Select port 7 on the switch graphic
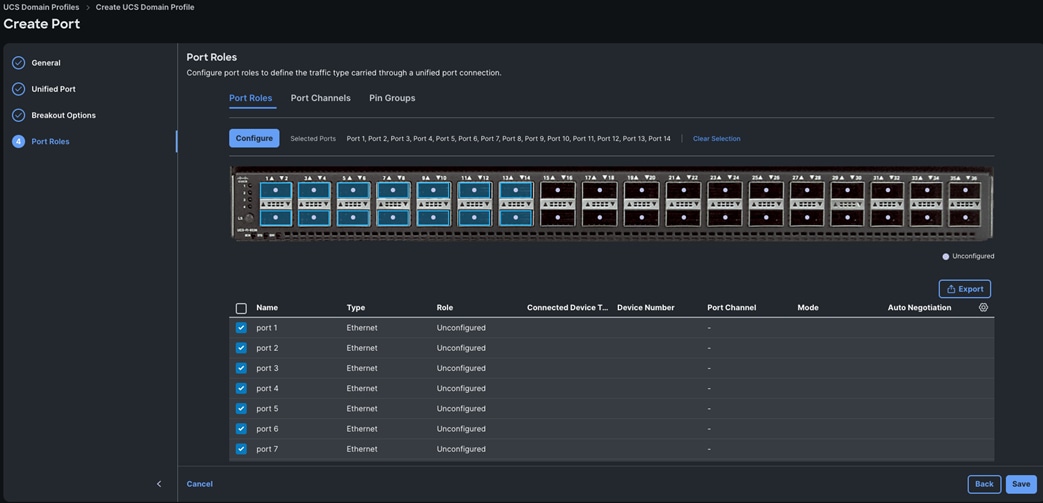The image size is (1043, 503). [392, 190]
